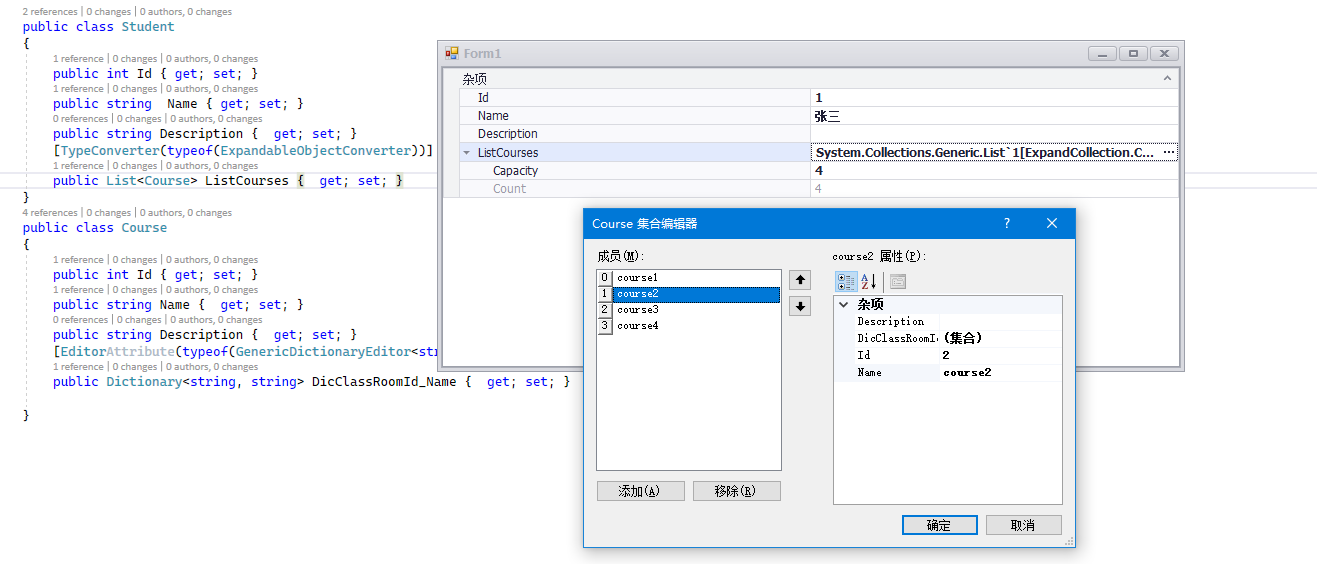Viewport: 1317px width, 564px height.
Task: Click DicClassRoomId_Name property in code
Action: click(x=384, y=382)
